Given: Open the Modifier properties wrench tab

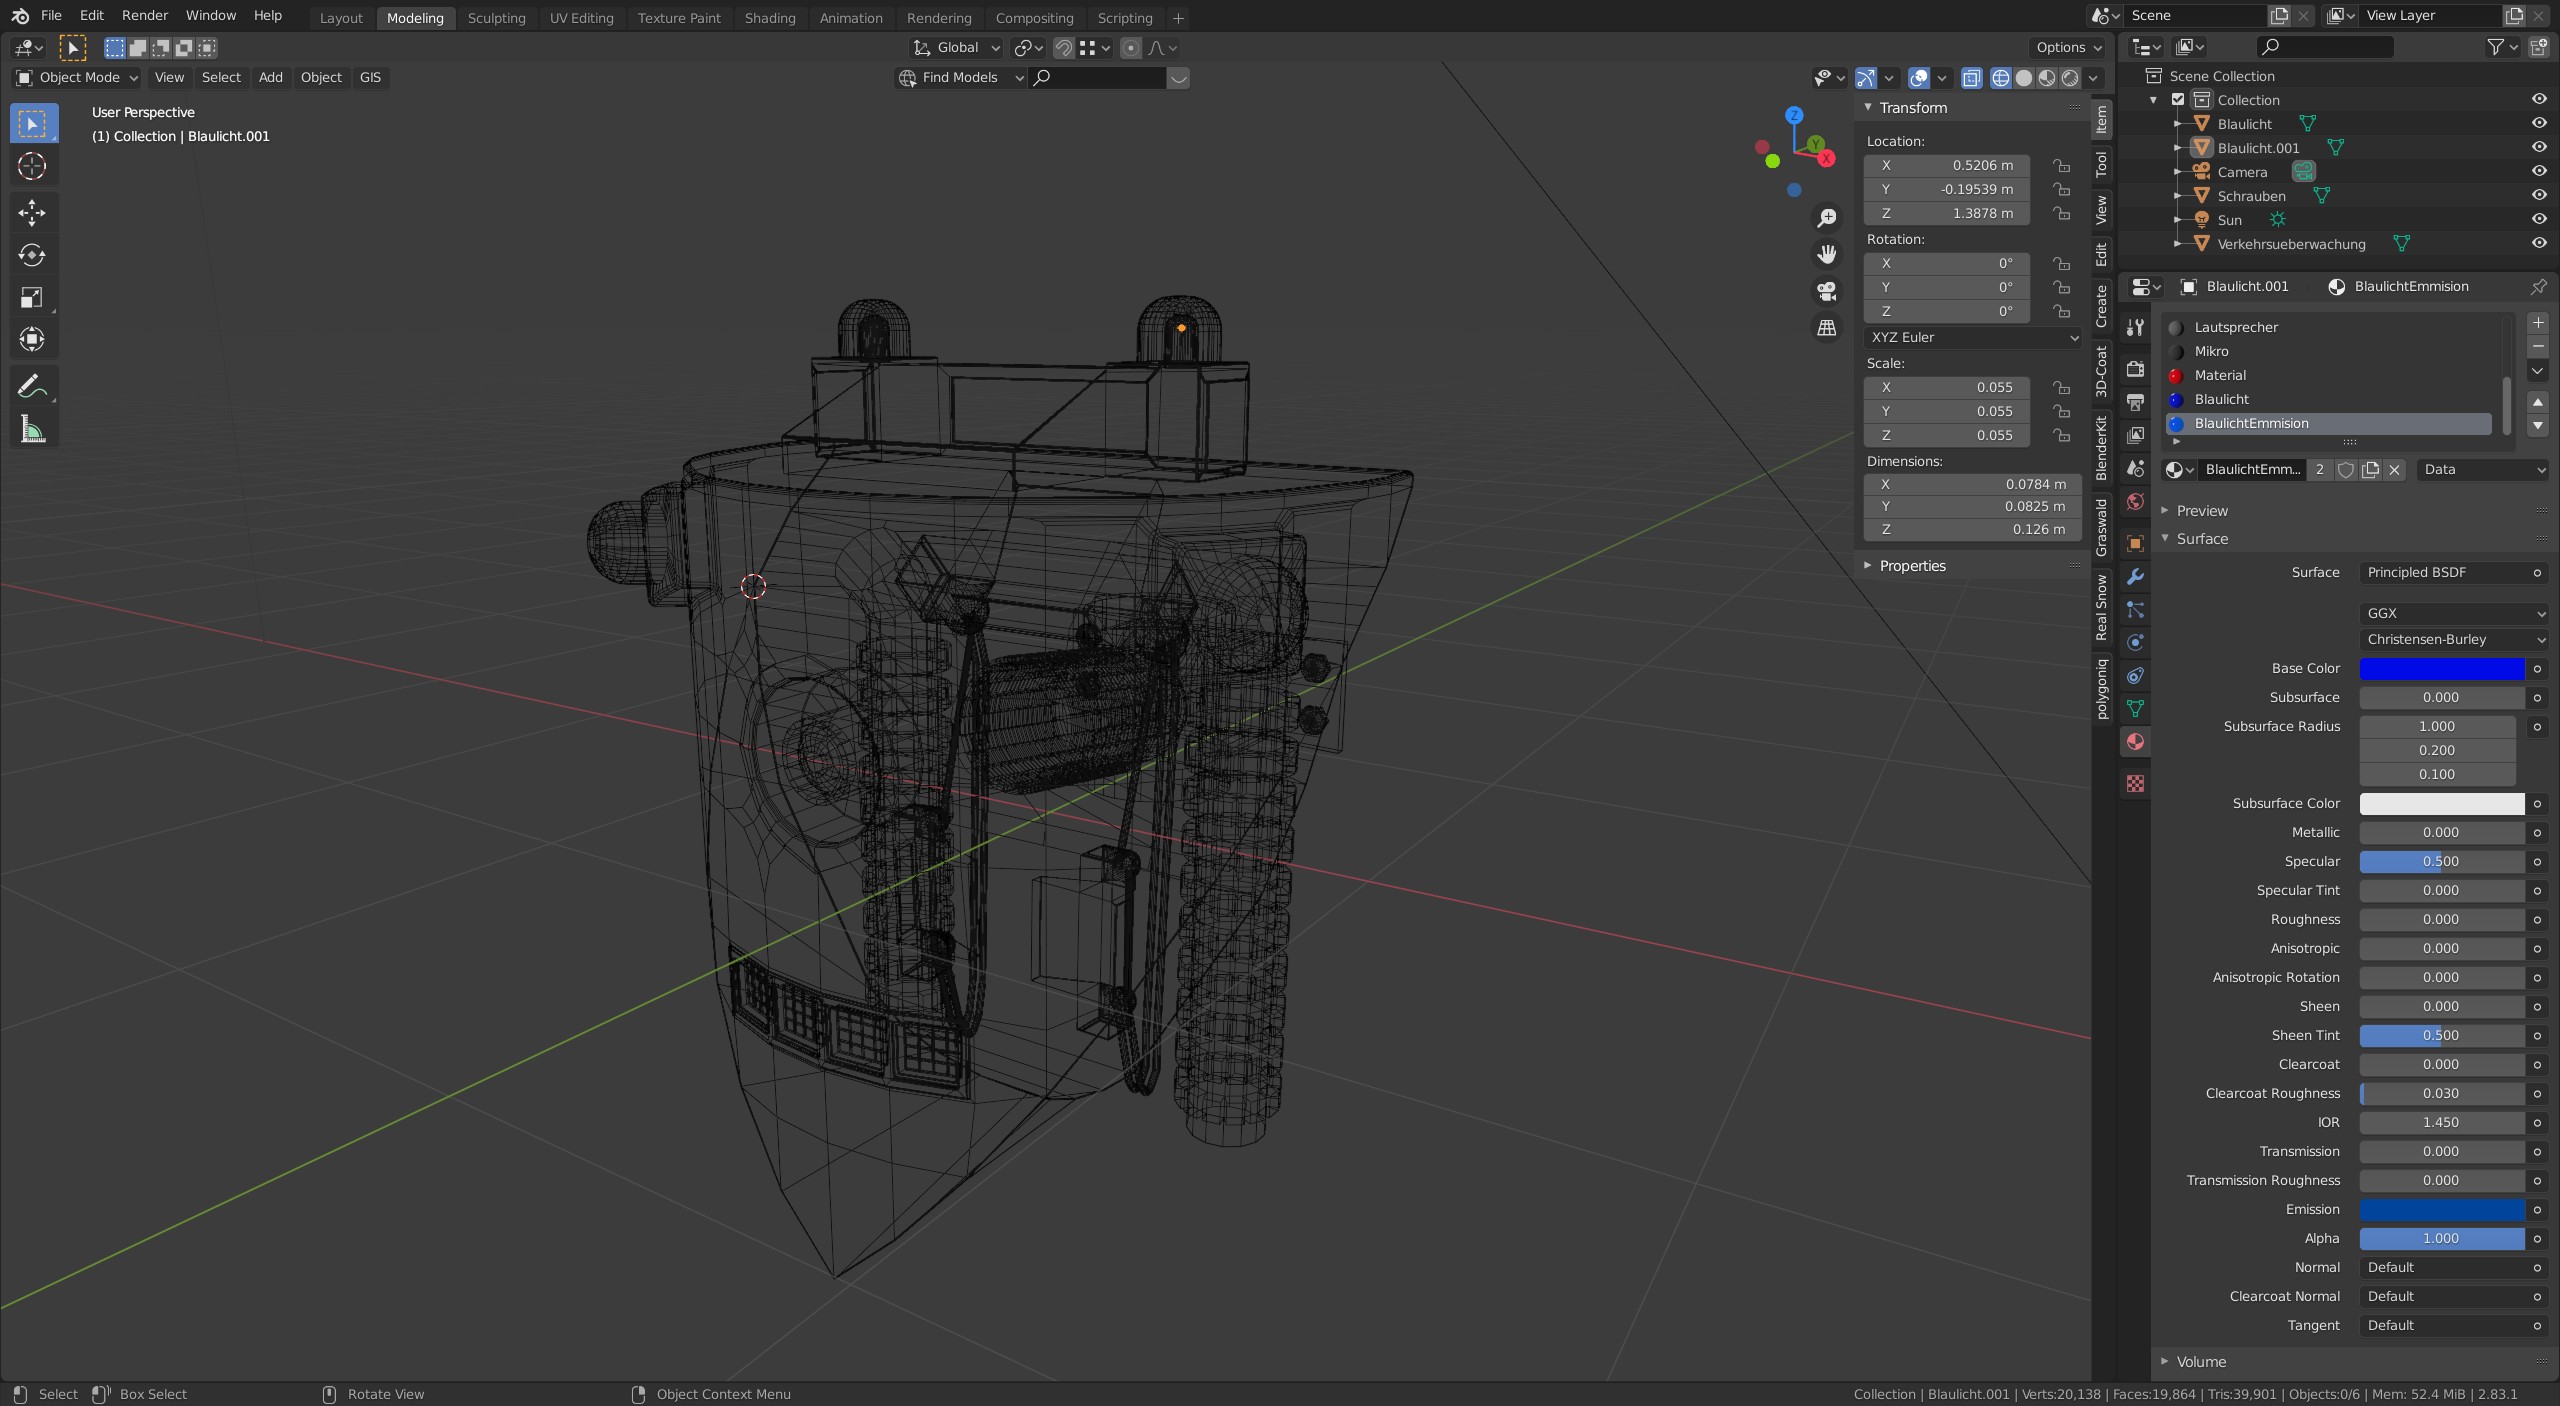Looking at the screenshot, I should tap(2135, 577).
